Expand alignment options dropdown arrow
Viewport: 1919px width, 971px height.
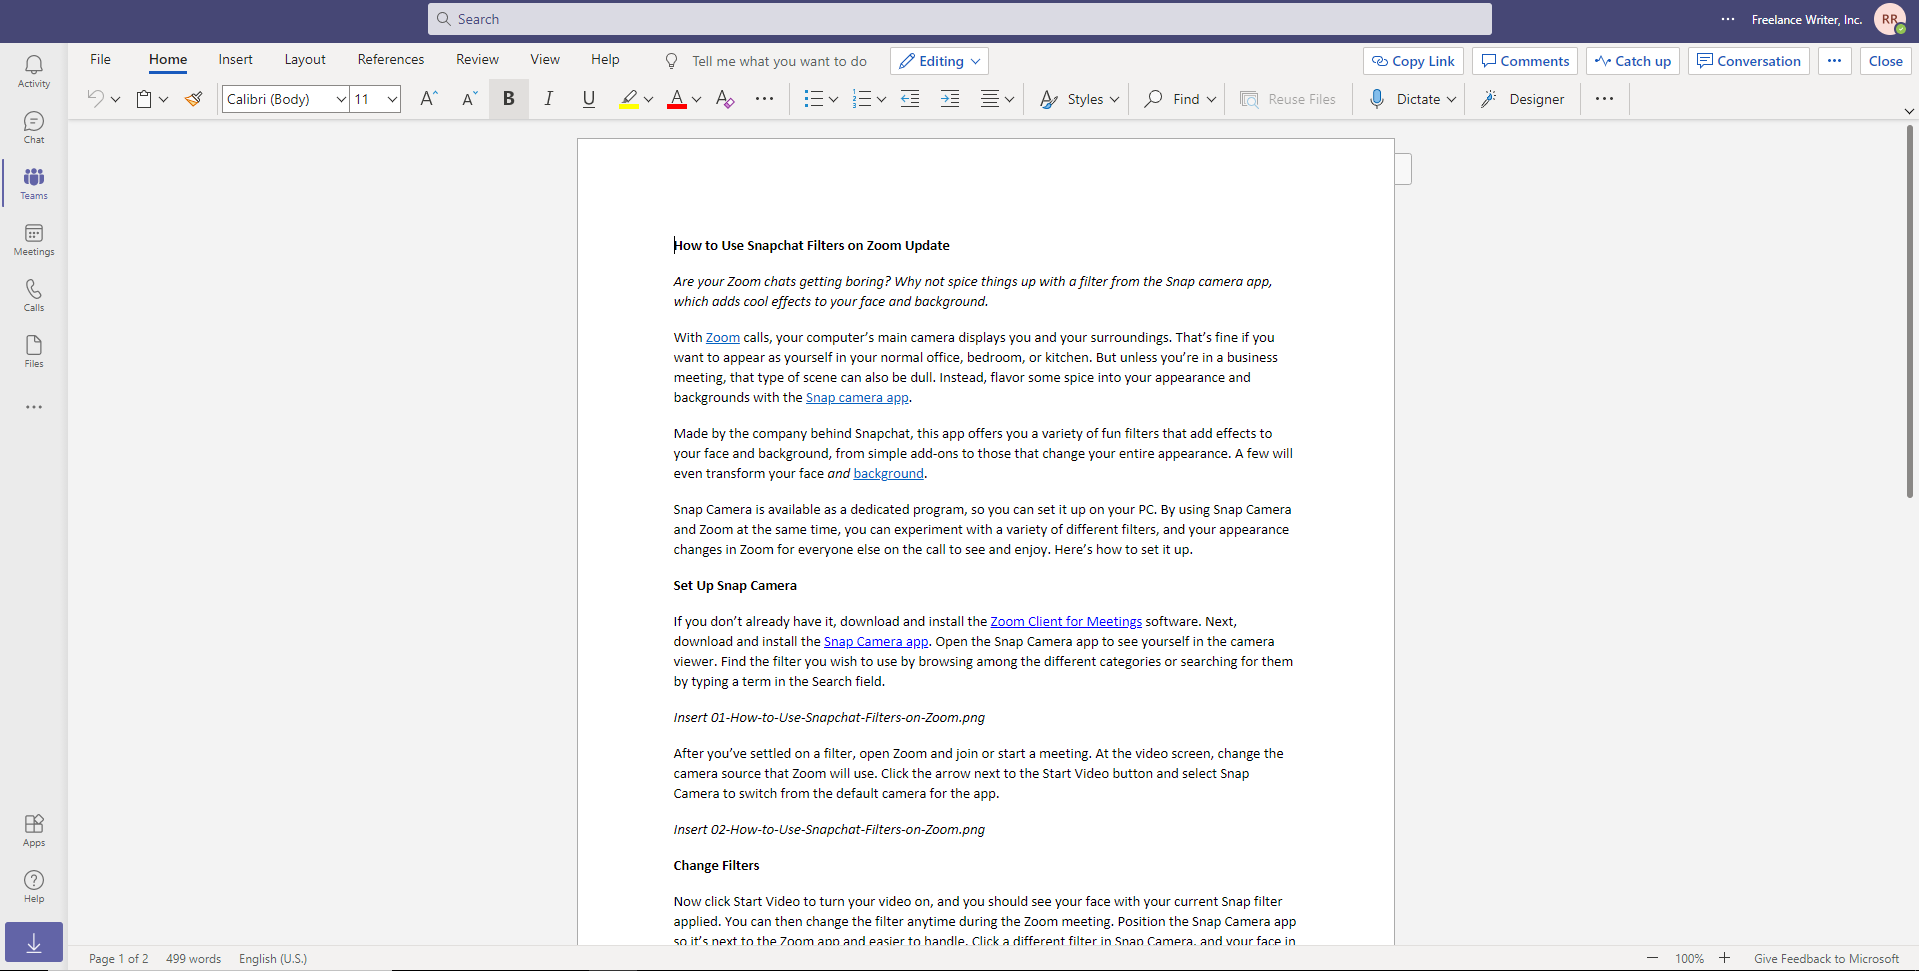(1009, 99)
